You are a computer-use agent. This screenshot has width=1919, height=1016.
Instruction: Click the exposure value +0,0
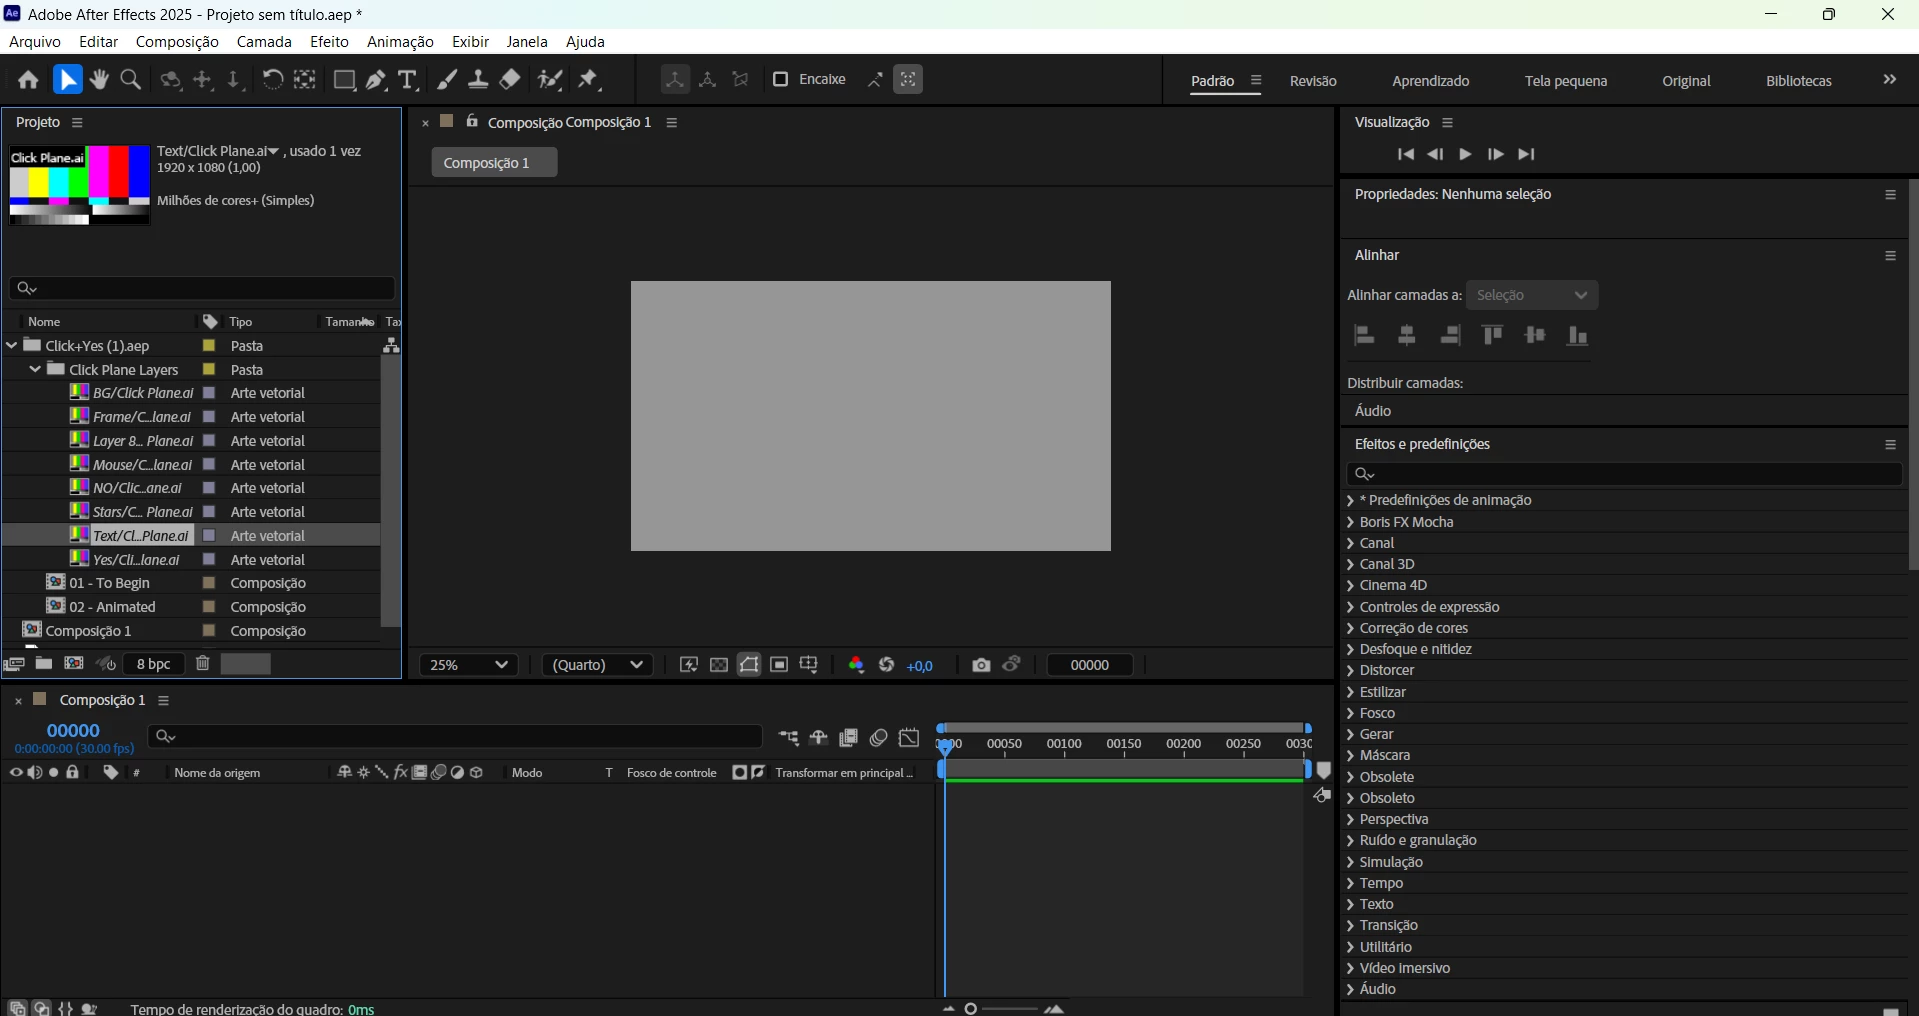coord(920,666)
